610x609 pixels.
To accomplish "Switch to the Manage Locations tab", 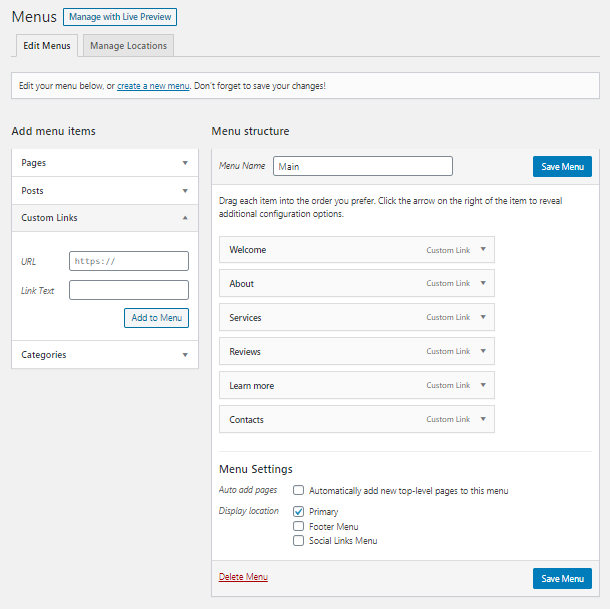I will pyautogui.click(x=128, y=46).
